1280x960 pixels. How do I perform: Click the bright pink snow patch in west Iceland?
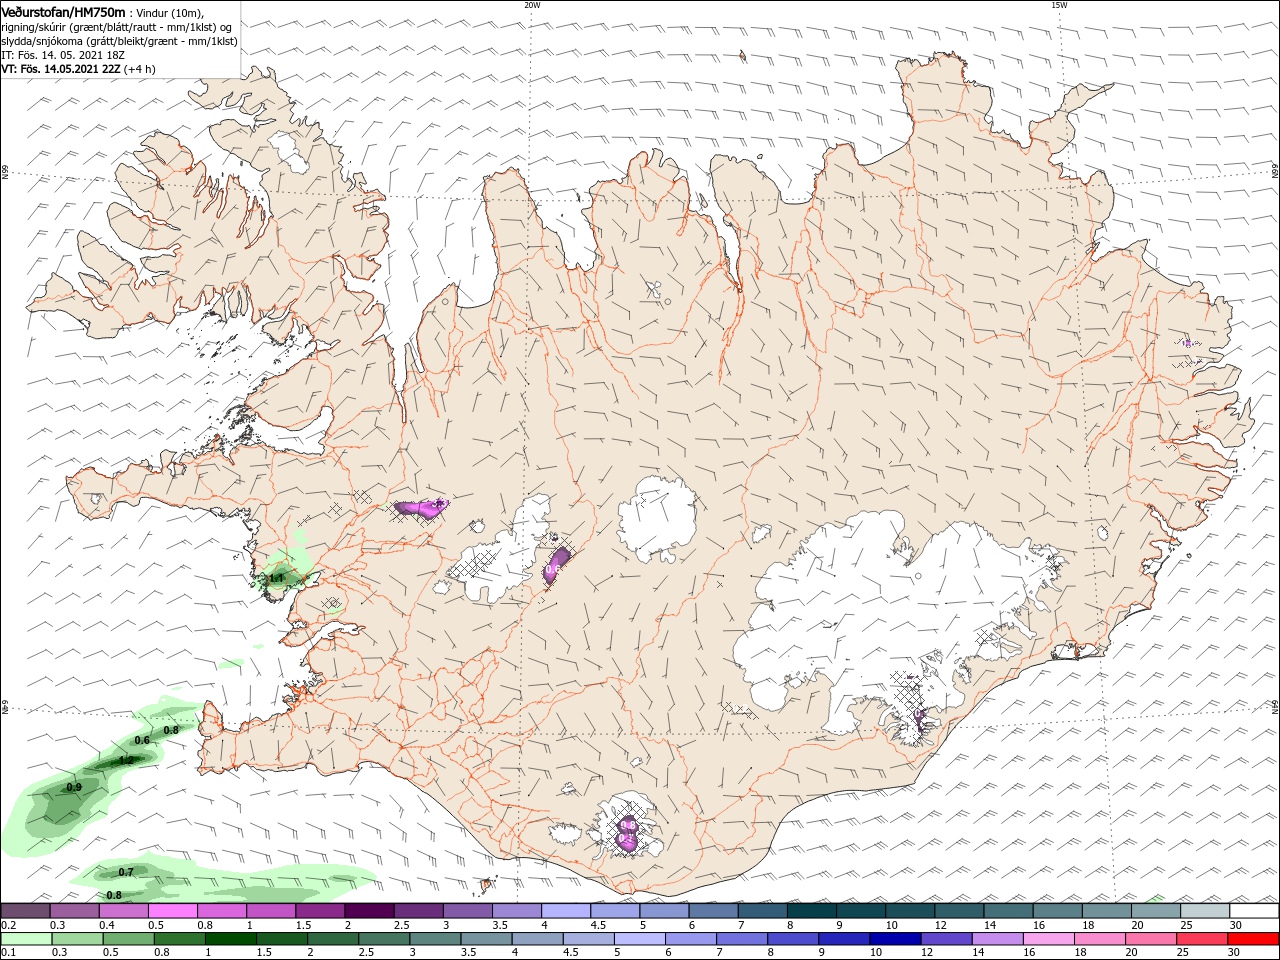[420, 509]
